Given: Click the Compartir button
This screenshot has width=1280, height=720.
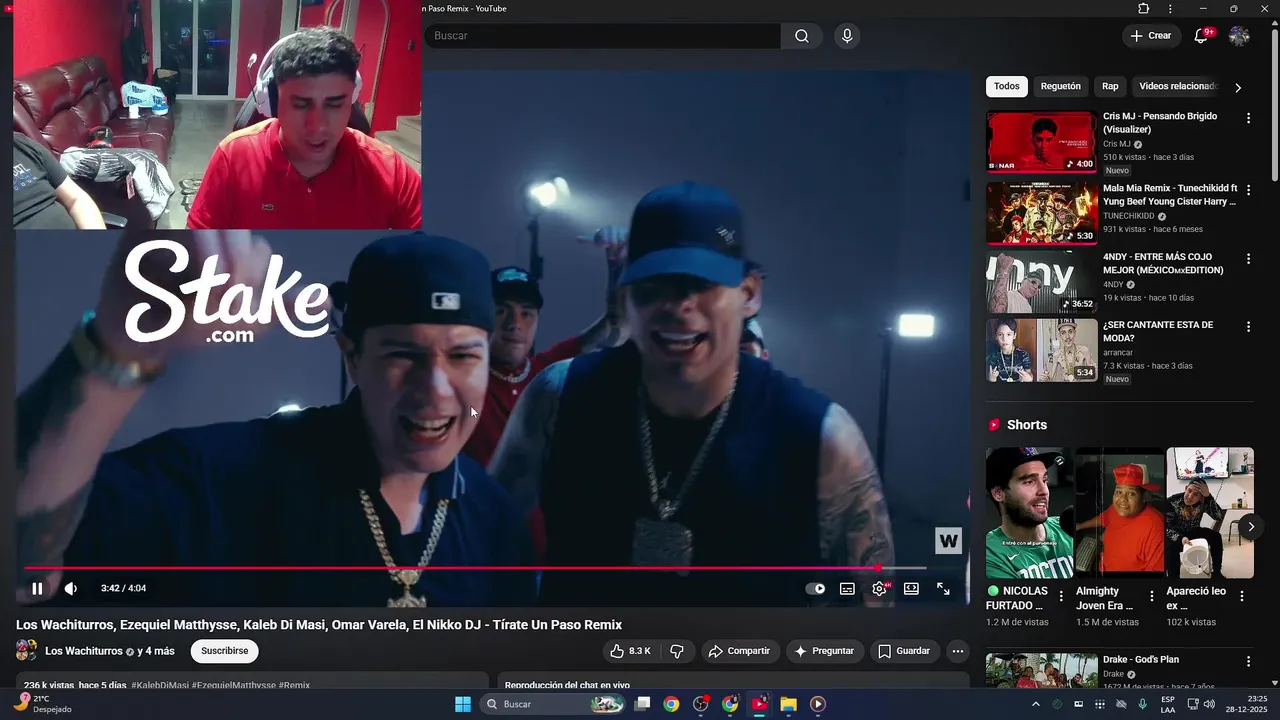Looking at the screenshot, I should (739, 651).
